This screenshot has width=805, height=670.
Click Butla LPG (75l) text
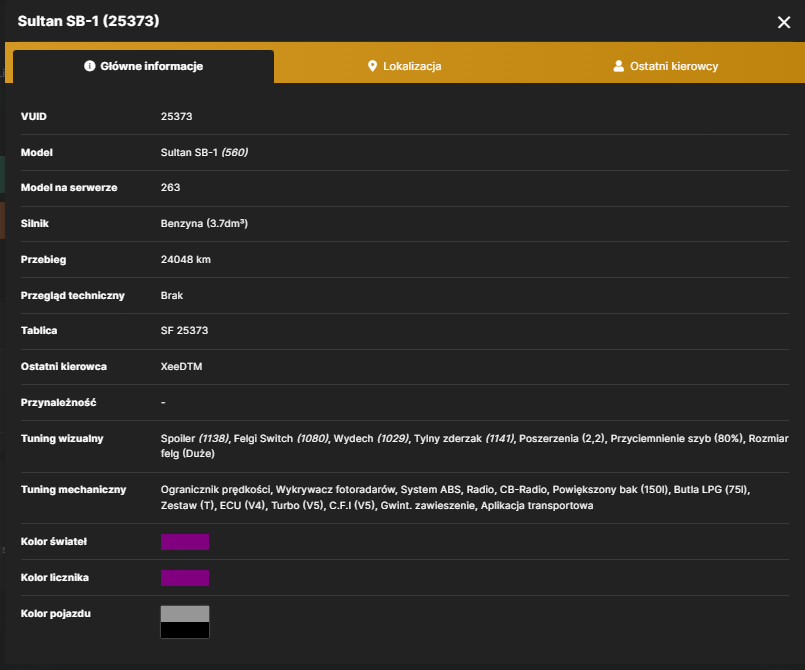click(x=711, y=490)
